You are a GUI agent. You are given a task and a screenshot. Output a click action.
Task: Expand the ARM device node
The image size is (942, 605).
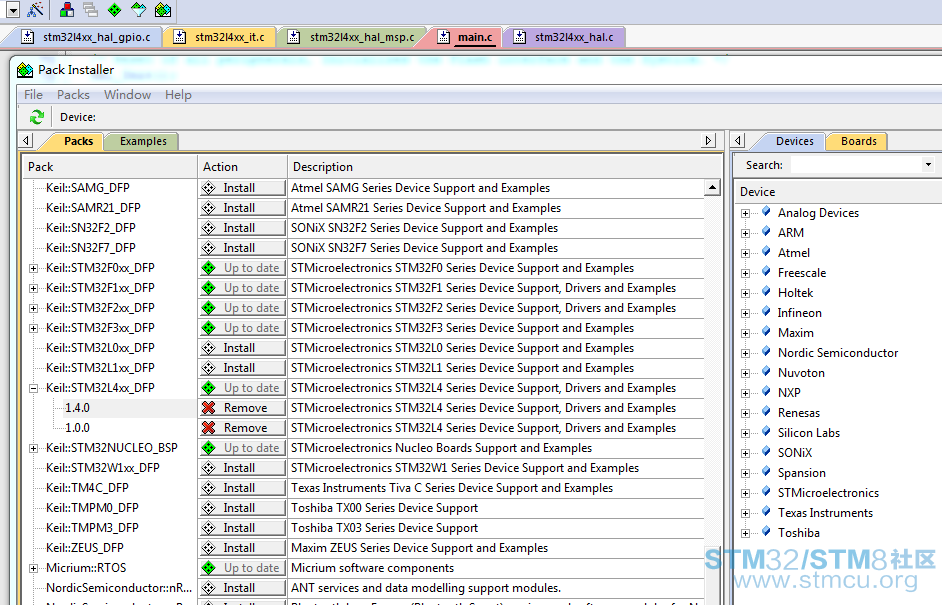[x=746, y=233]
